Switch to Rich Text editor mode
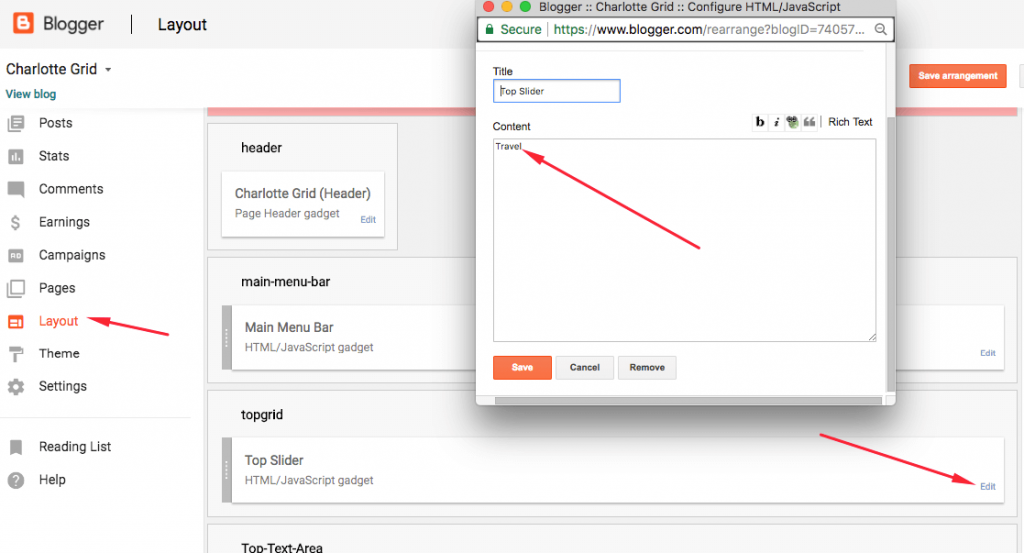The width and height of the screenshot is (1024, 553). 850,122
